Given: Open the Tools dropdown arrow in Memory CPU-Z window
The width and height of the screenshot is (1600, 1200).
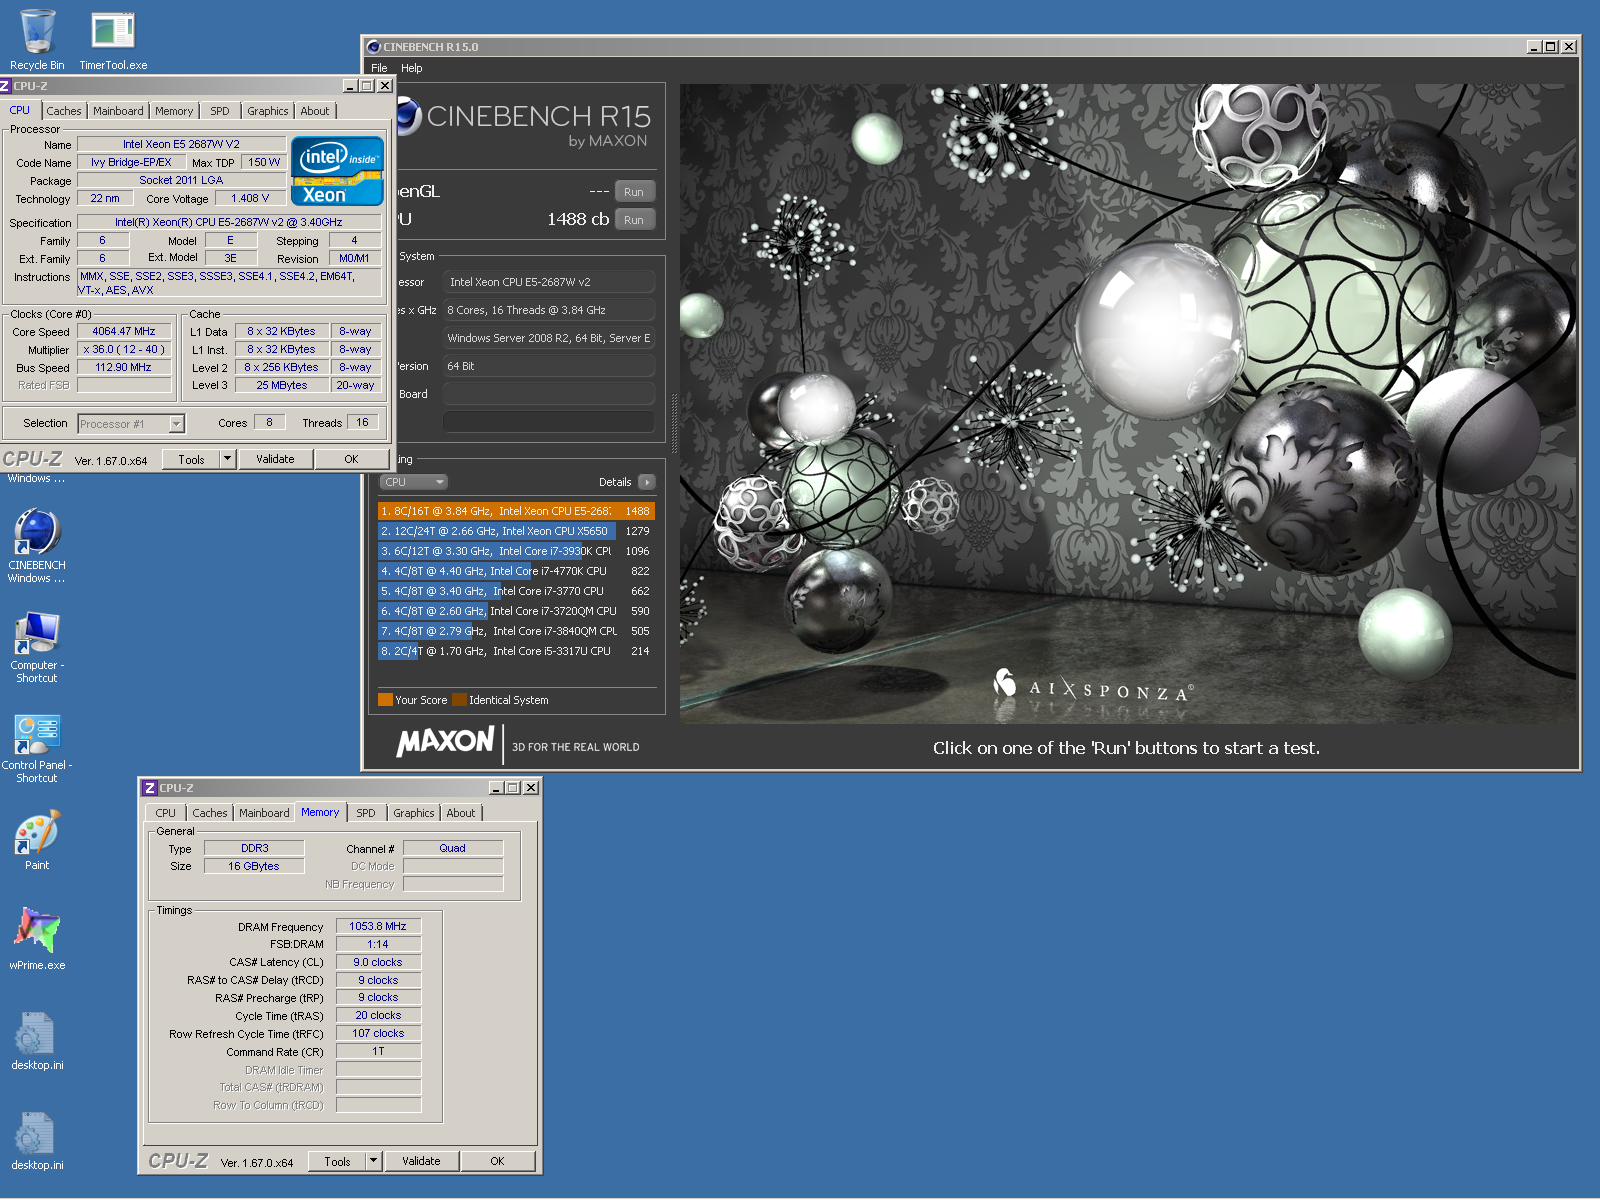Looking at the screenshot, I should tap(373, 1161).
